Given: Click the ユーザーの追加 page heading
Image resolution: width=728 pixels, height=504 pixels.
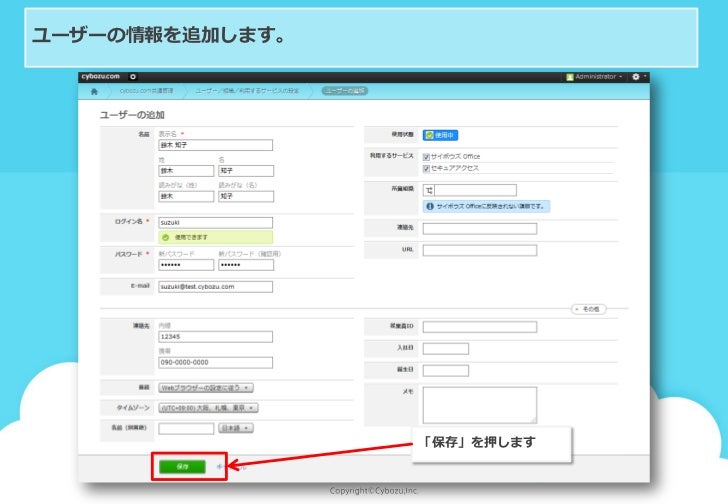Looking at the screenshot, I should (132, 115).
